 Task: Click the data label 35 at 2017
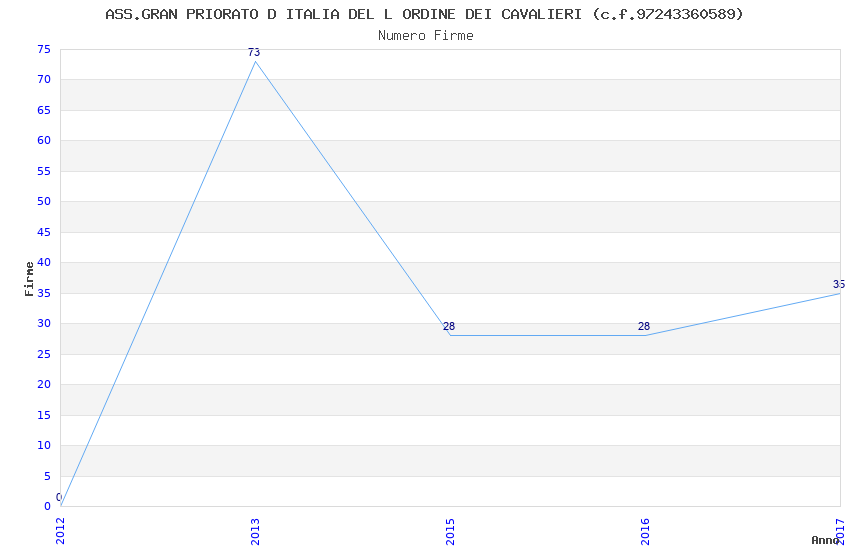click(x=839, y=284)
